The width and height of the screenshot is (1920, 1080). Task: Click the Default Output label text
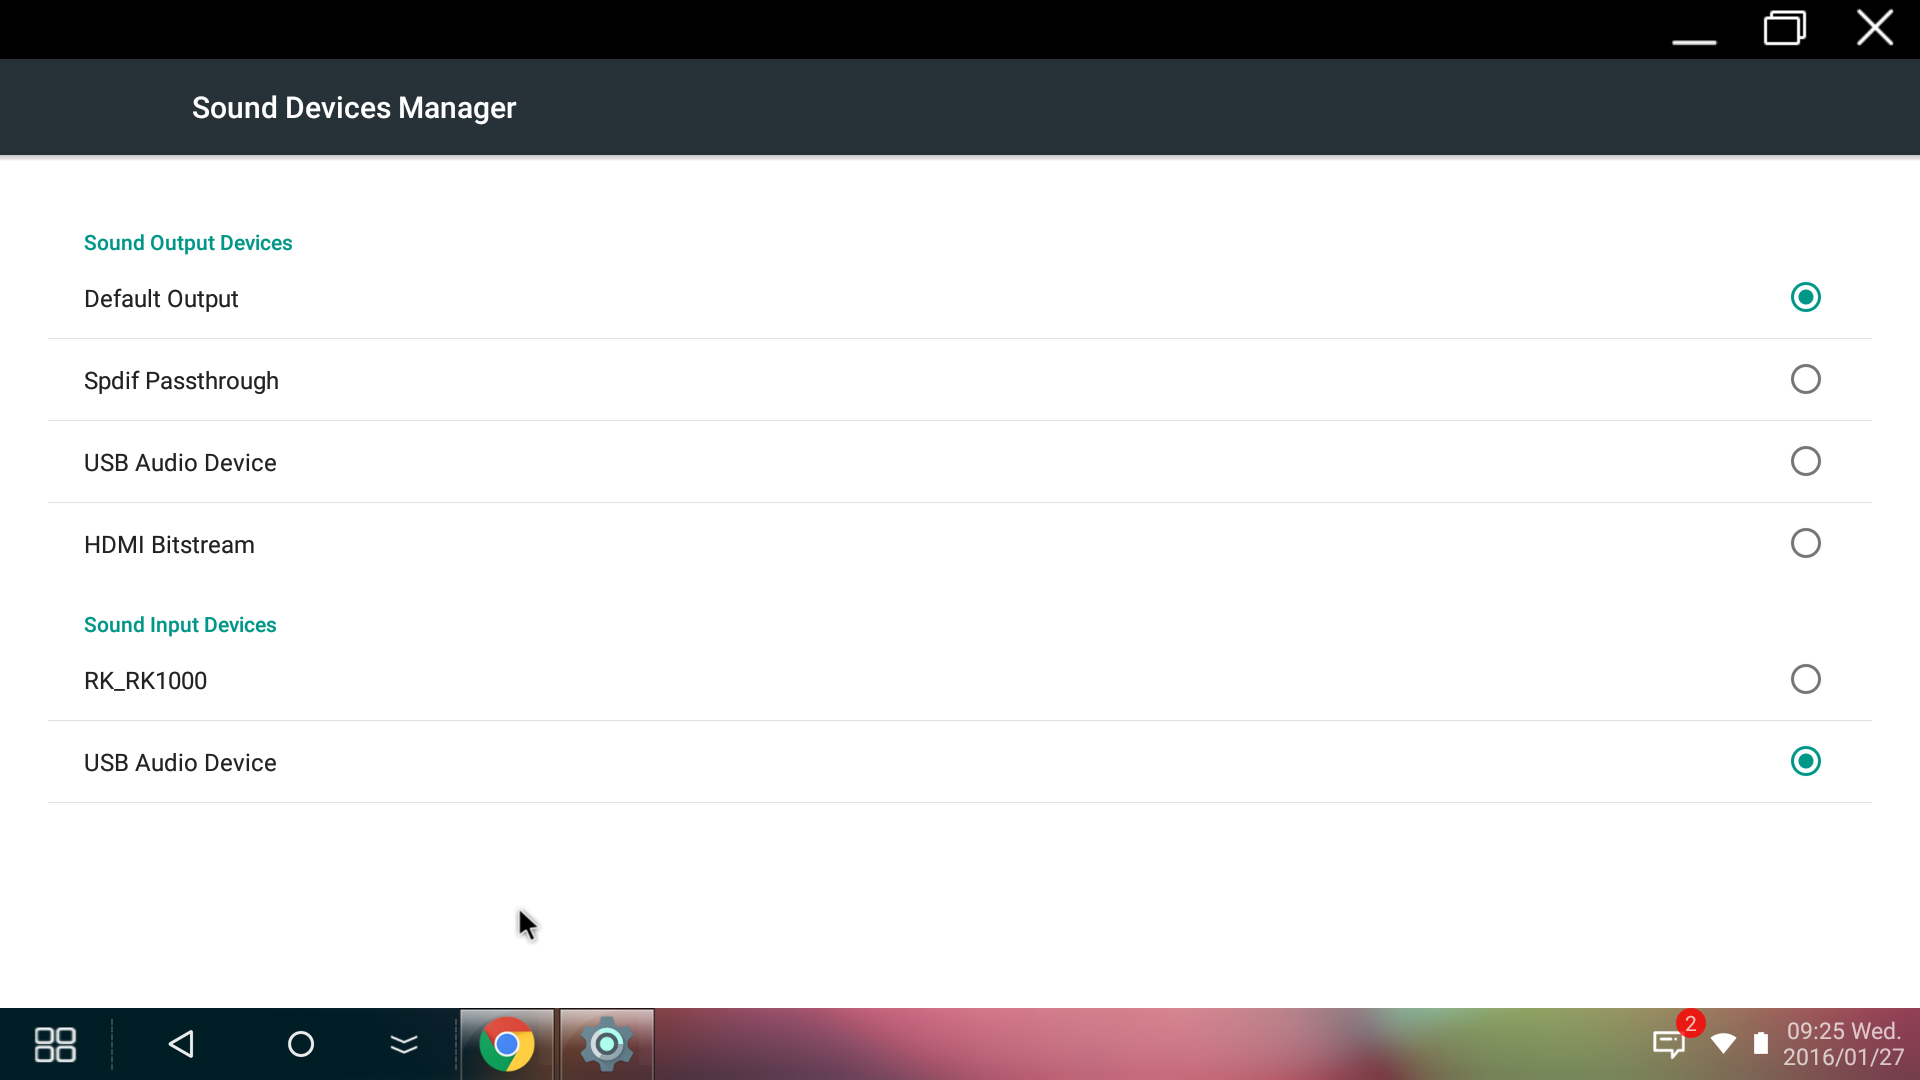(x=161, y=299)
